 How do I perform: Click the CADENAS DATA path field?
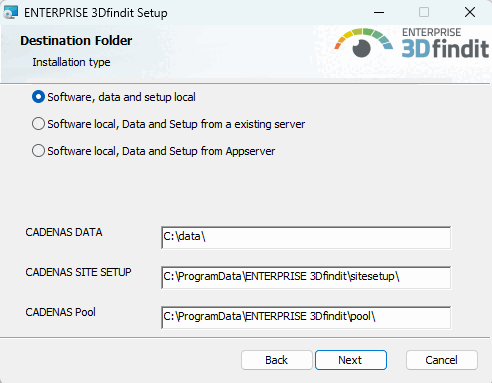coord(306,237)
